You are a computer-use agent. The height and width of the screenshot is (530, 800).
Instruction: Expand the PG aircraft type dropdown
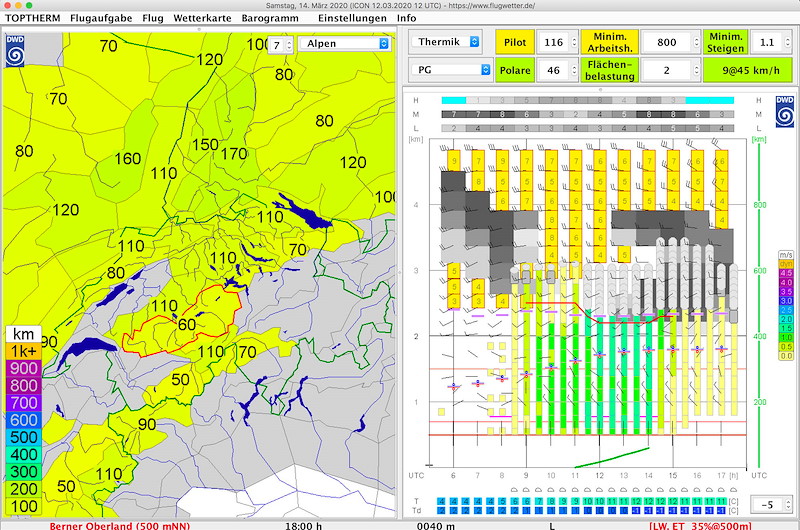point(451,70)
